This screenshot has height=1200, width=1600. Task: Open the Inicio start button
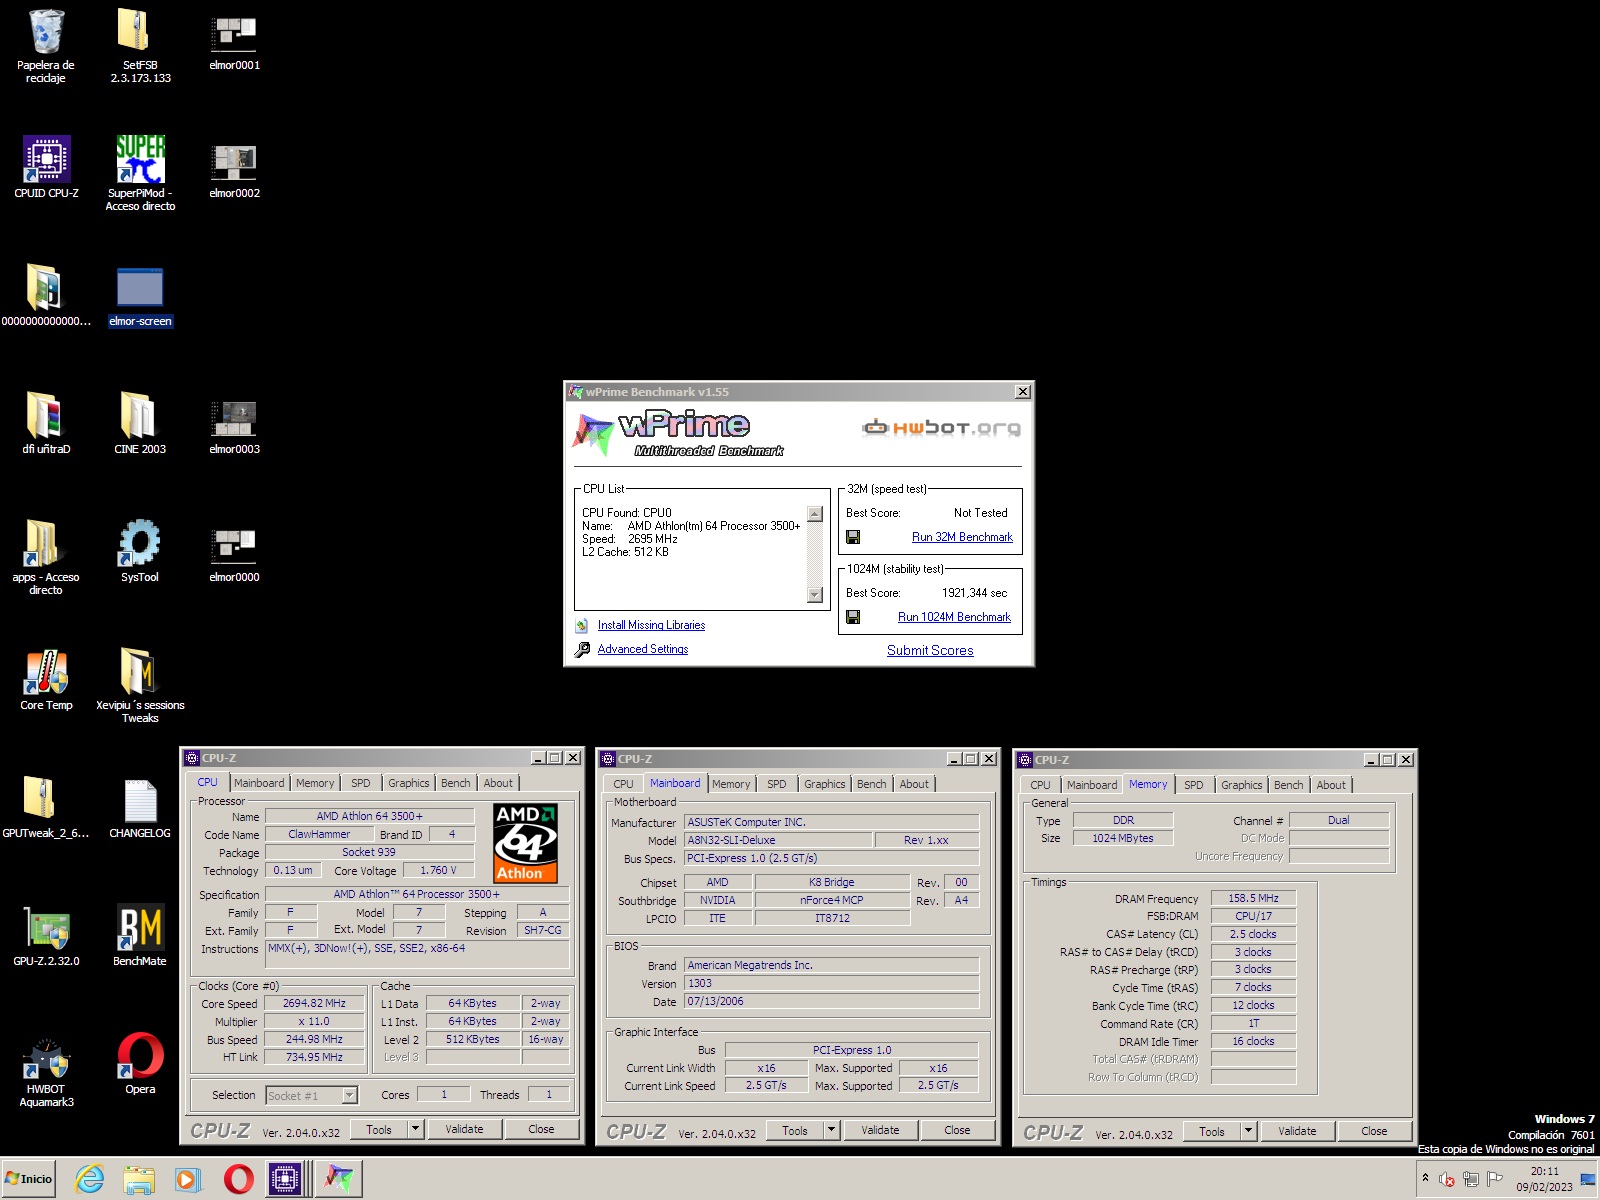pyautogui.click(x=29, y=1179)
